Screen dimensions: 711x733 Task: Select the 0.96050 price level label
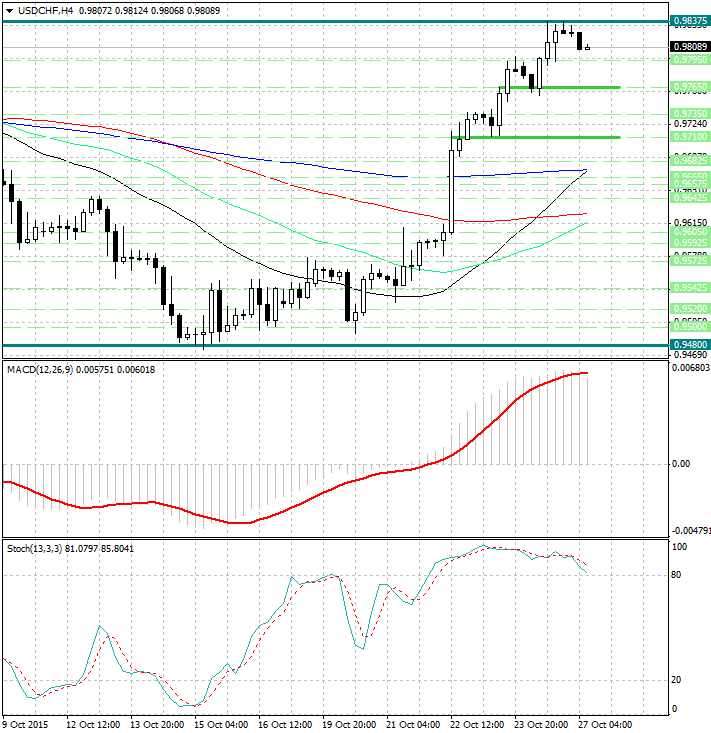click(x=690, y=232)
